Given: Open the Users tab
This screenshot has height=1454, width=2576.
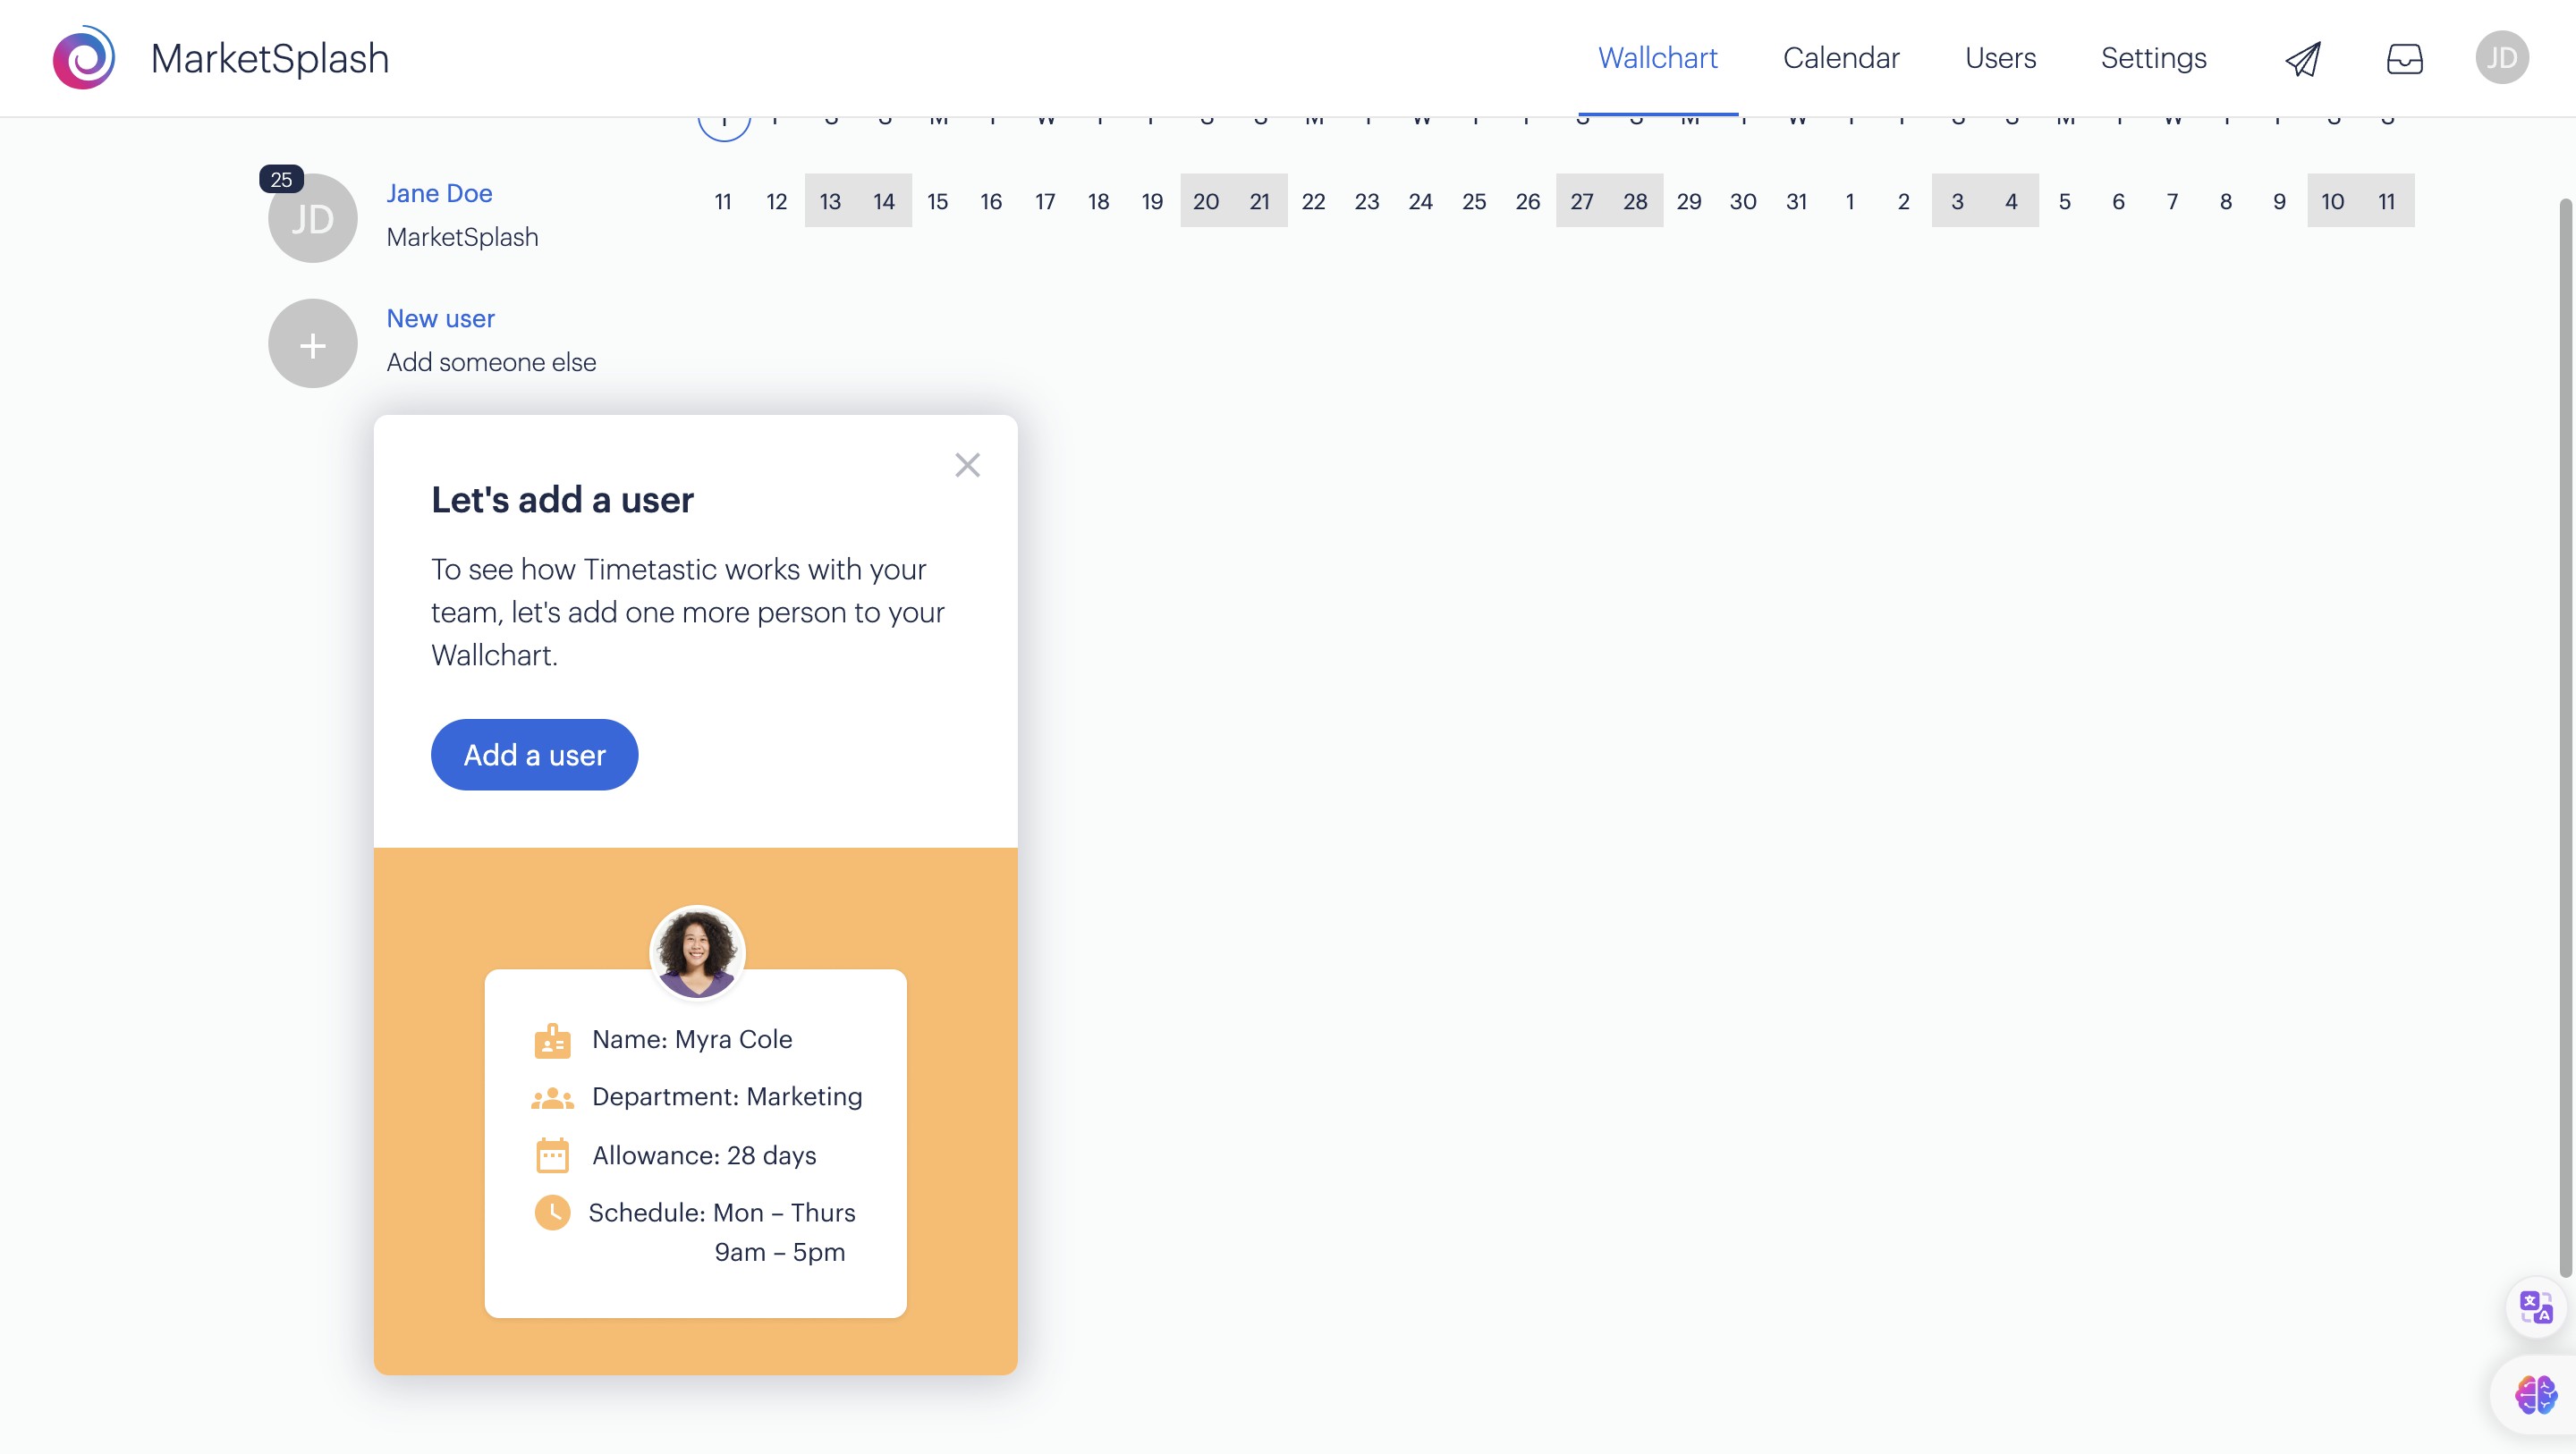Looking at the screenshot, I should point(2000,58).
